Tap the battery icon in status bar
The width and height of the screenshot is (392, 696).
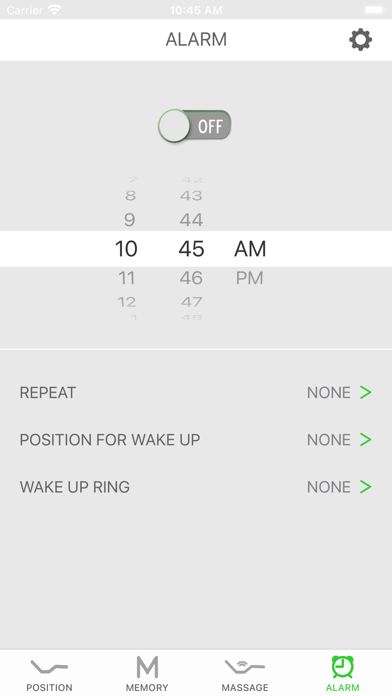point(374,10)
